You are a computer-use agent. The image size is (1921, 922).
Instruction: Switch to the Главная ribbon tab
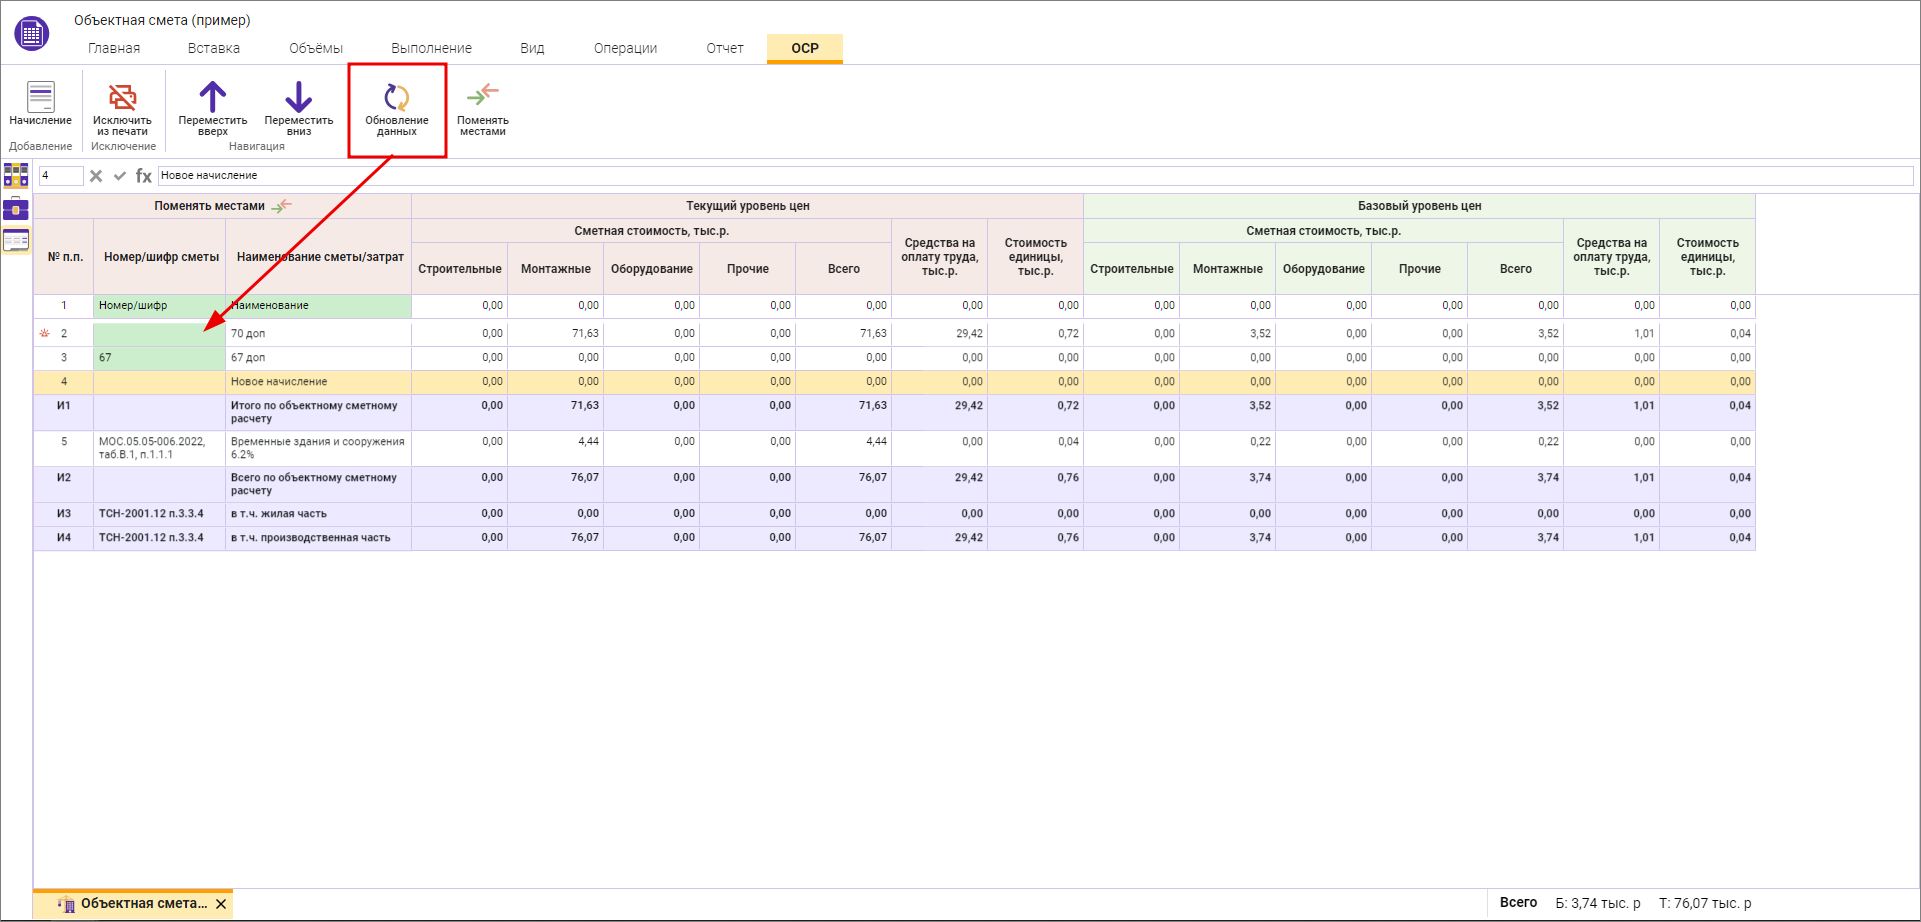[x=114, y=48]
